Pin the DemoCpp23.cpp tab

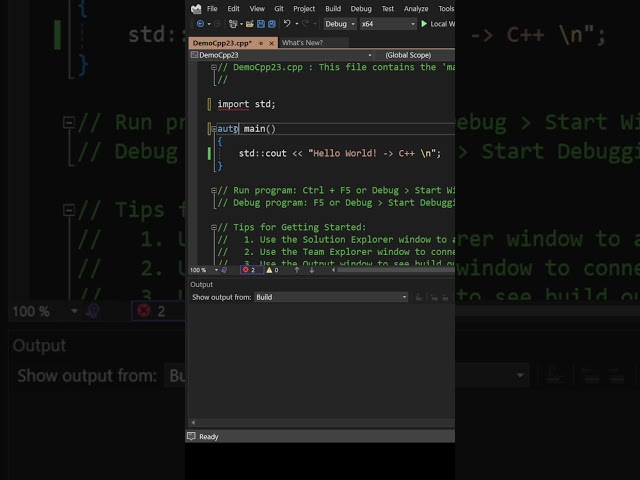pyautogui.click(x=261, y=43)
